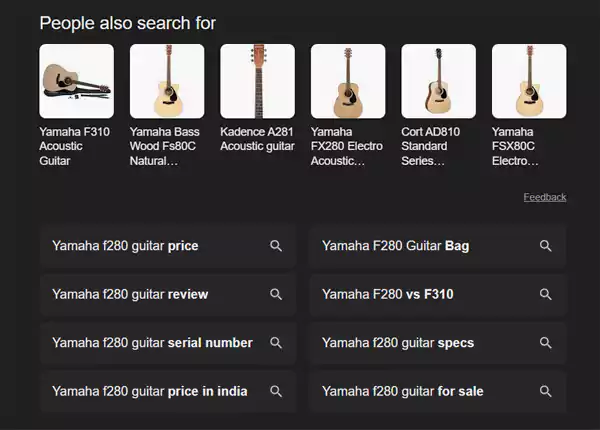Click search icon beside 'Yamaha F280 vs F310'
Screen dimensions: 600x430
(x=546, y=295)
